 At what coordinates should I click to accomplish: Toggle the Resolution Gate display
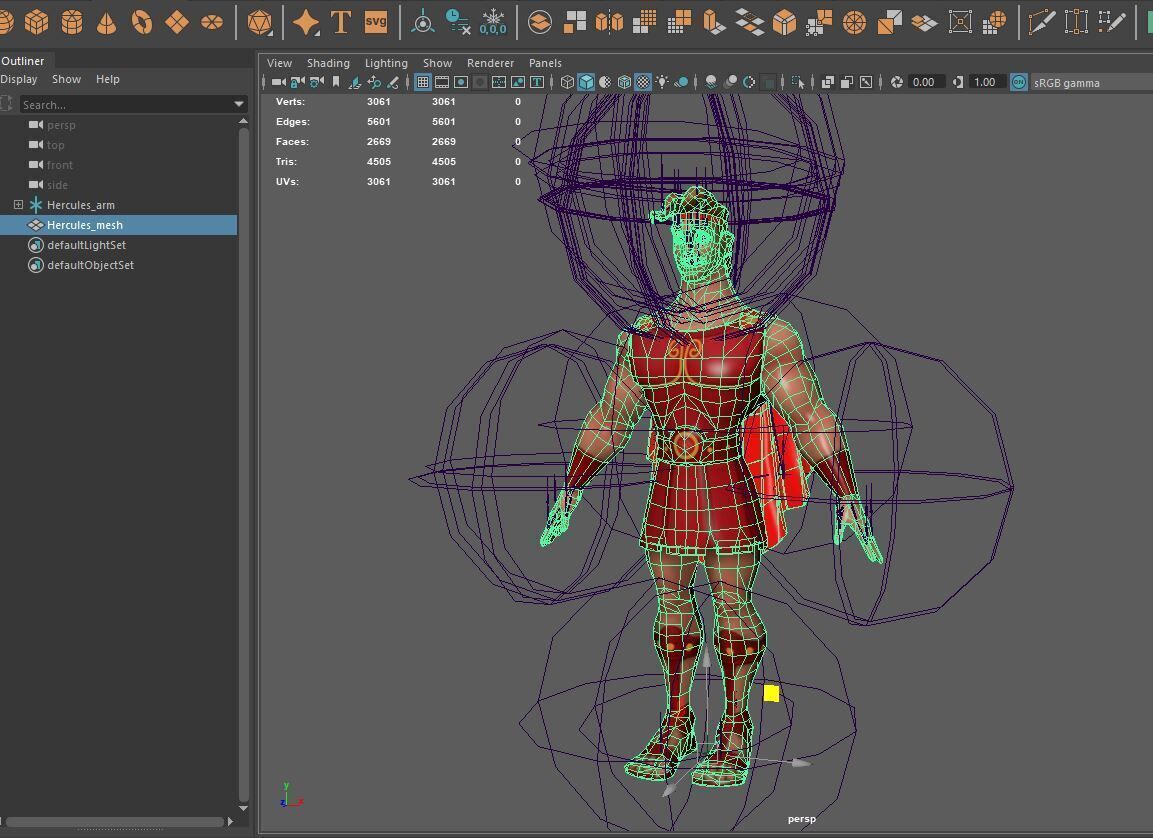pyautogui.click(x=461, y=82)
